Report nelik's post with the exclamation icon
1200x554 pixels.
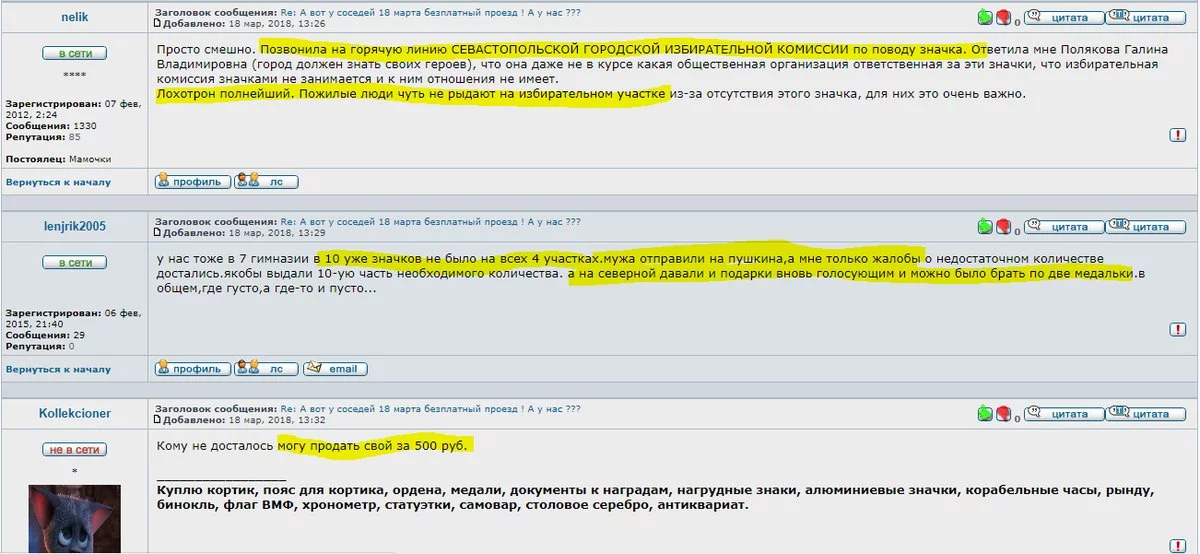(1177, 135)
